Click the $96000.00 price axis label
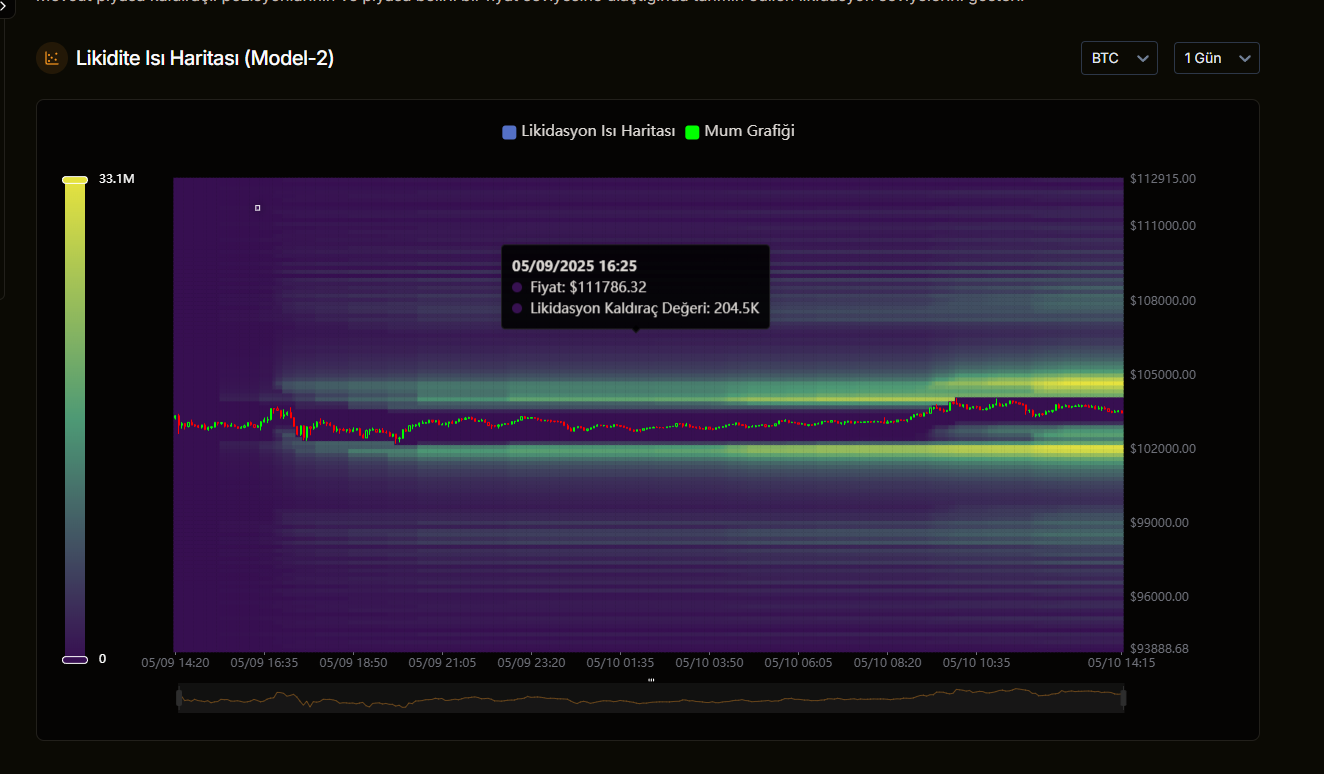The width and height of the screenshot is (1324, 774). (x=1160, y=596)
